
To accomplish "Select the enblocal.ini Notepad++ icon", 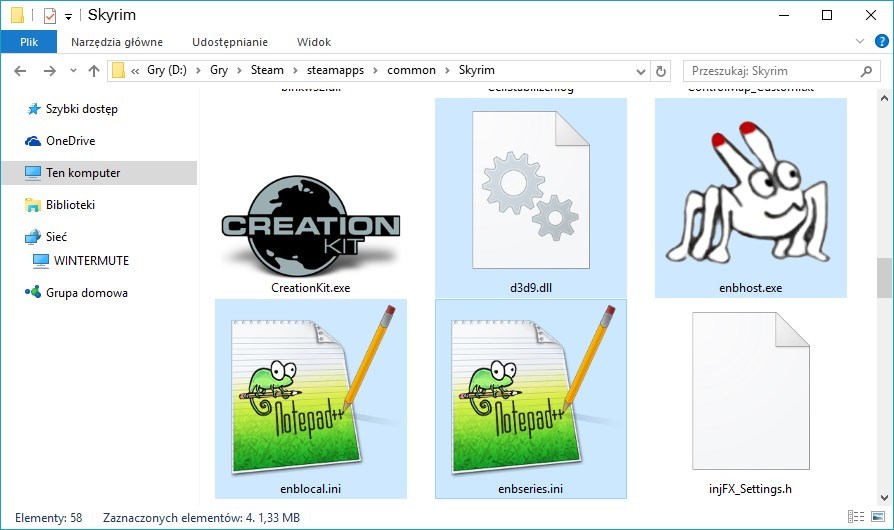I will pyautogui.click(x=312, y=390).
